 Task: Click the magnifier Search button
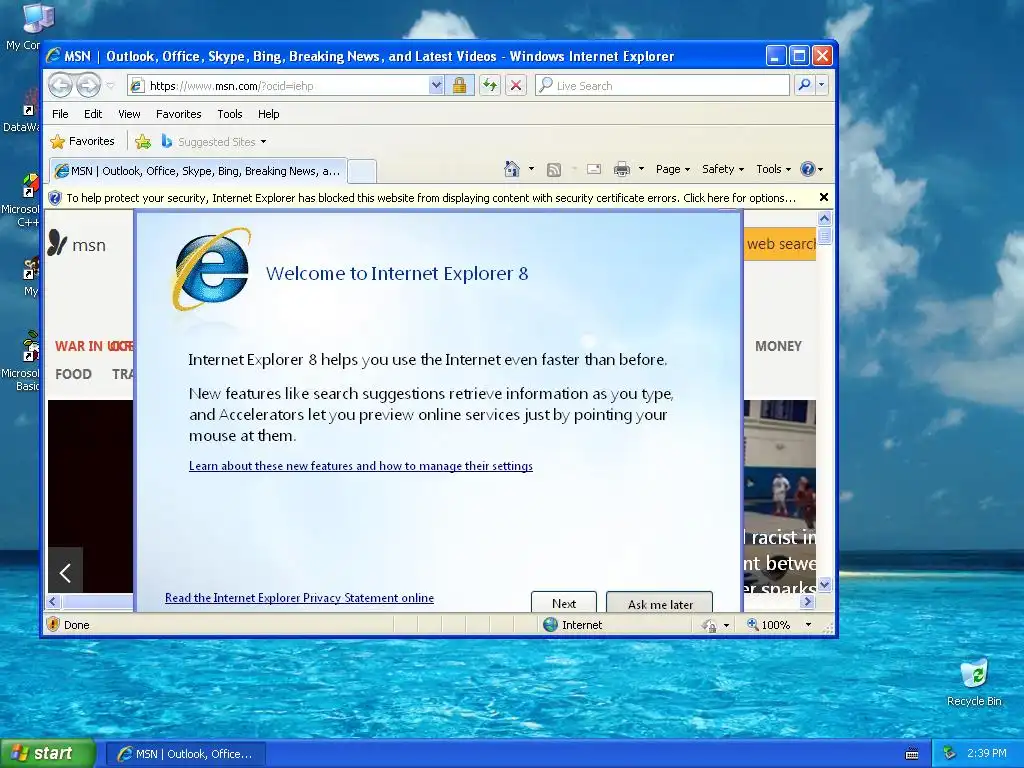(x=805, y=85)
